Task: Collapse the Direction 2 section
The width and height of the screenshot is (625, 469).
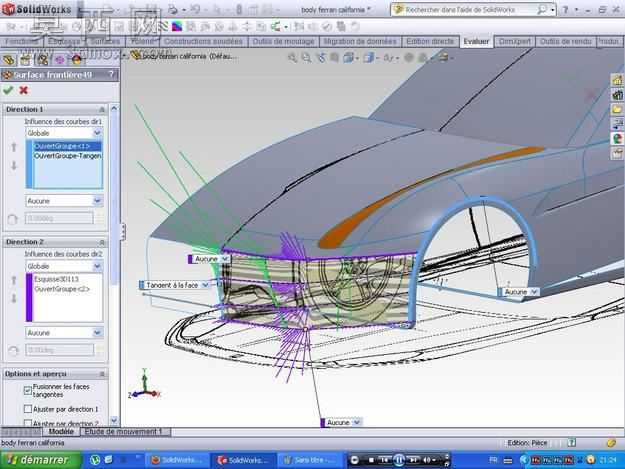Action: tap(102, 242)
